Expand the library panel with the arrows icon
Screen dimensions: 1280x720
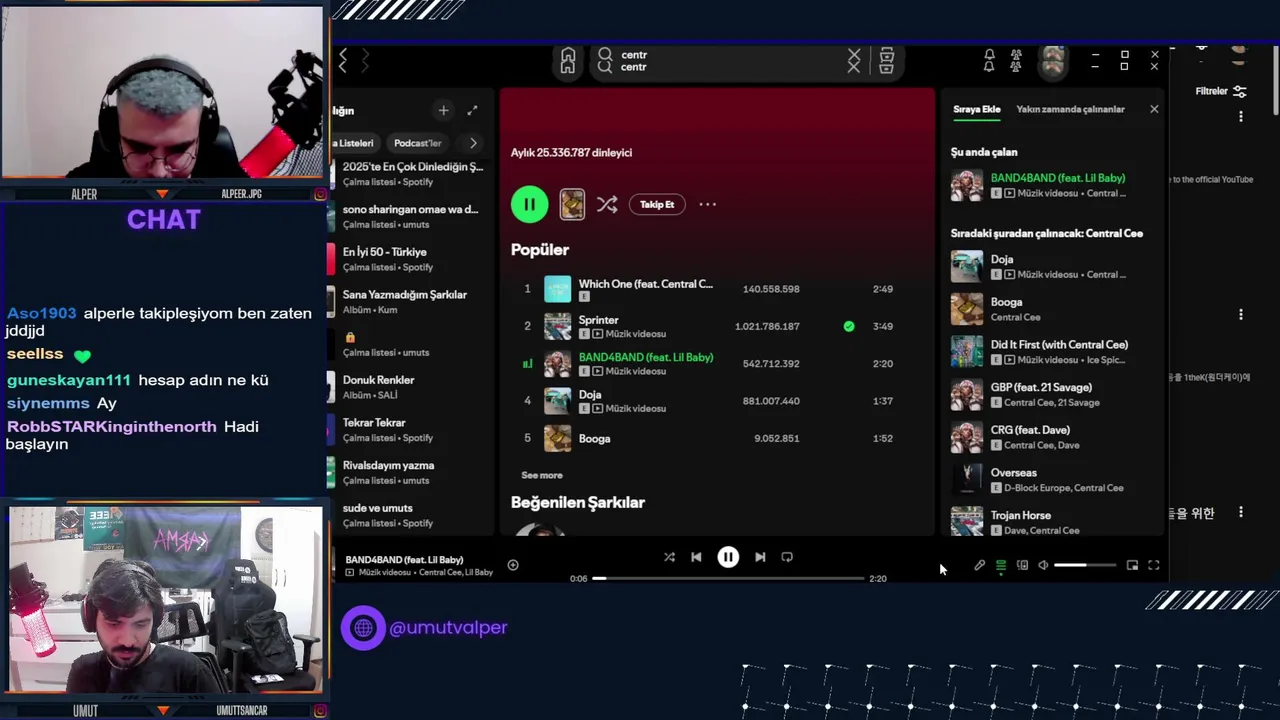tap(472, 110)
